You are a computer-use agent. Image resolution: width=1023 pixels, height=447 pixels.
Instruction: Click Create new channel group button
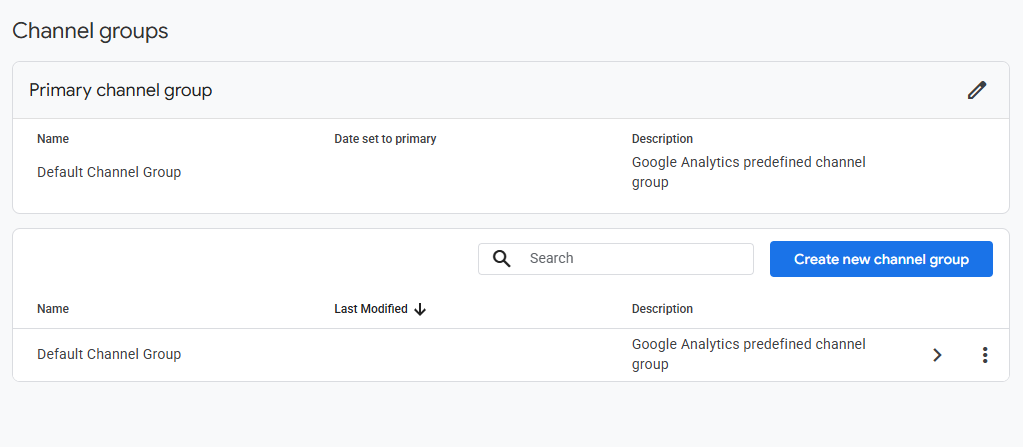point(881,259)
